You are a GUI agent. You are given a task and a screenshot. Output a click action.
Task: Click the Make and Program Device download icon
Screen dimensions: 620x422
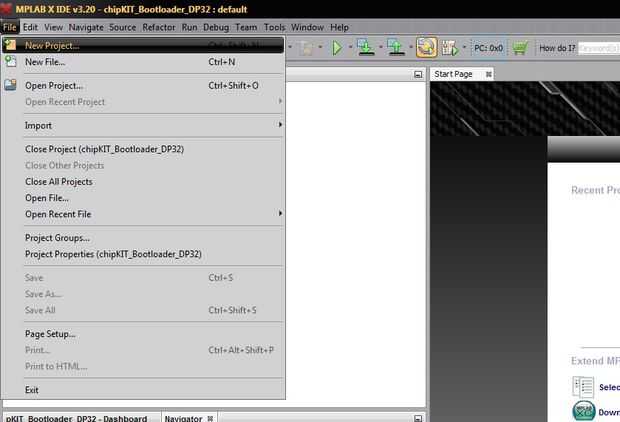click(366, 47)
